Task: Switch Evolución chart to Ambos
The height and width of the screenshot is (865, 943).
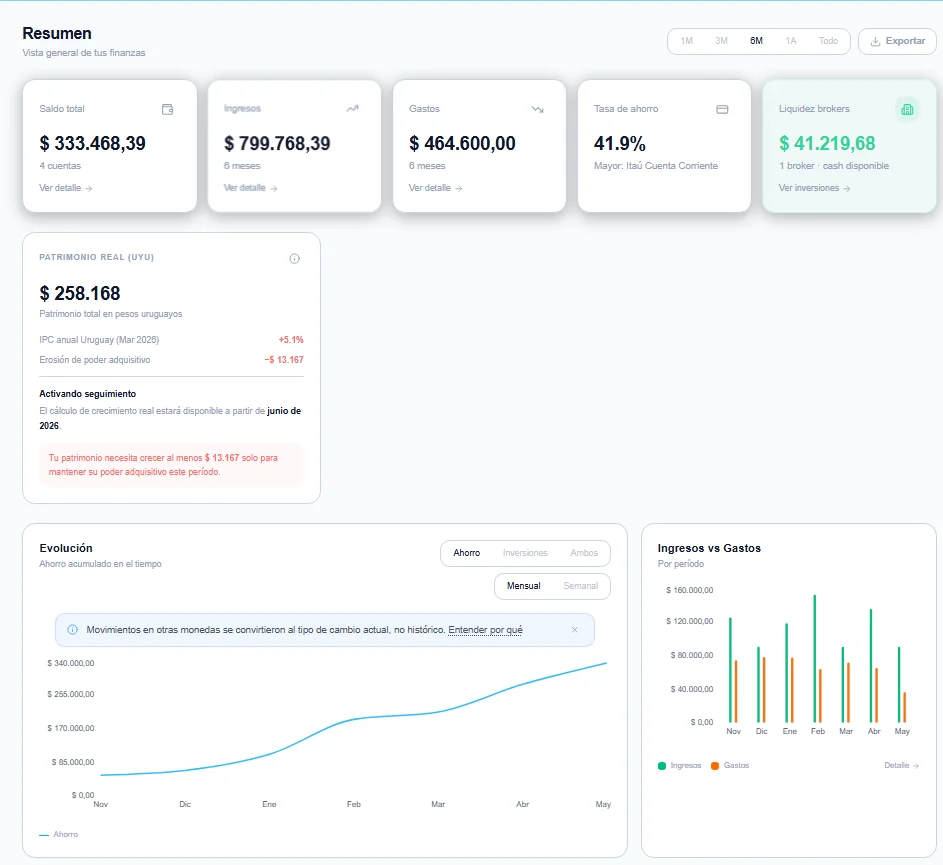Action: pyautogui.click(x=584, y=553)
